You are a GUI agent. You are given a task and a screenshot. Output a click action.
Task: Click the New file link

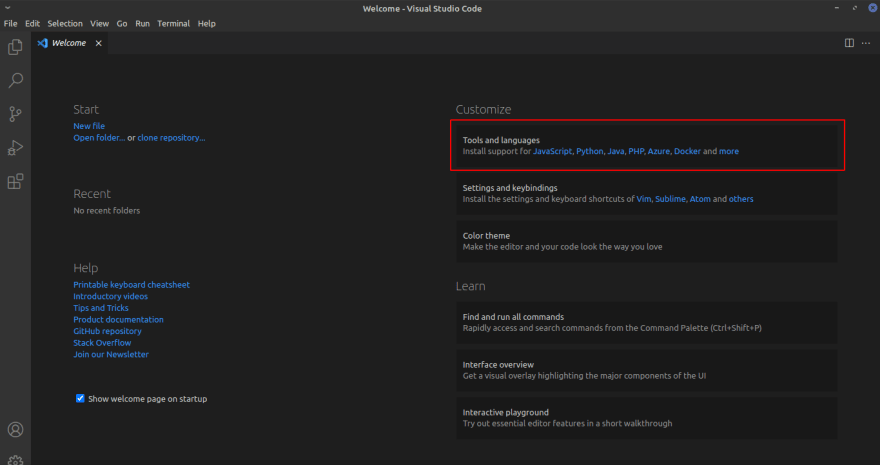click(89, 126)
